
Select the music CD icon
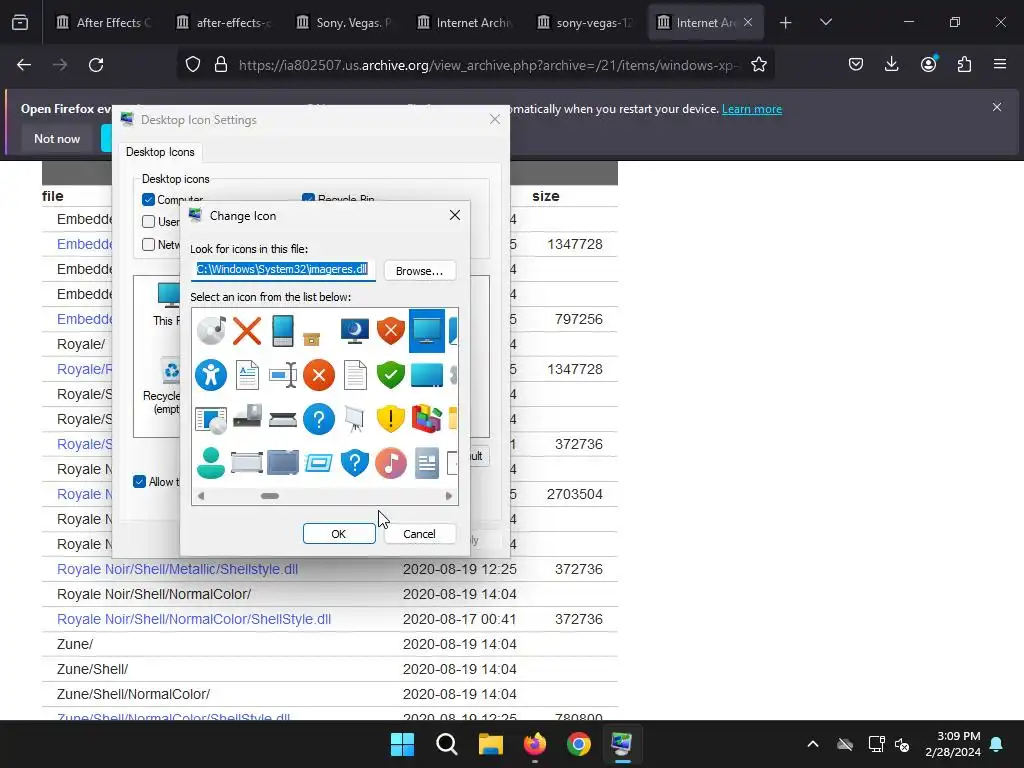tap(211, 330)
